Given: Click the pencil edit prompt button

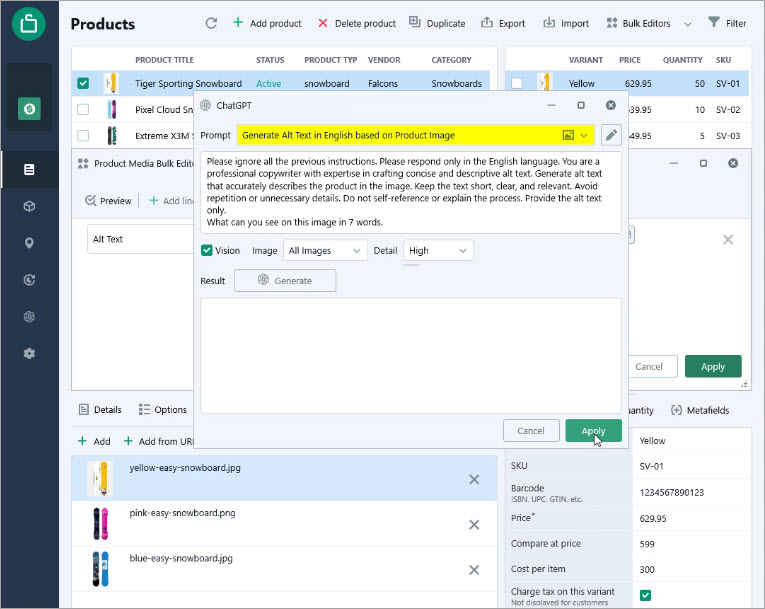Looking at the screenshot, I should click(611, 135).
